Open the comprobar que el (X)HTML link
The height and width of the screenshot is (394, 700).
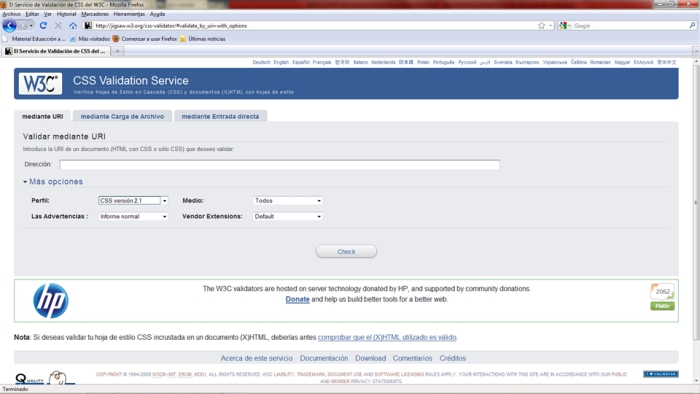point(387,337)
